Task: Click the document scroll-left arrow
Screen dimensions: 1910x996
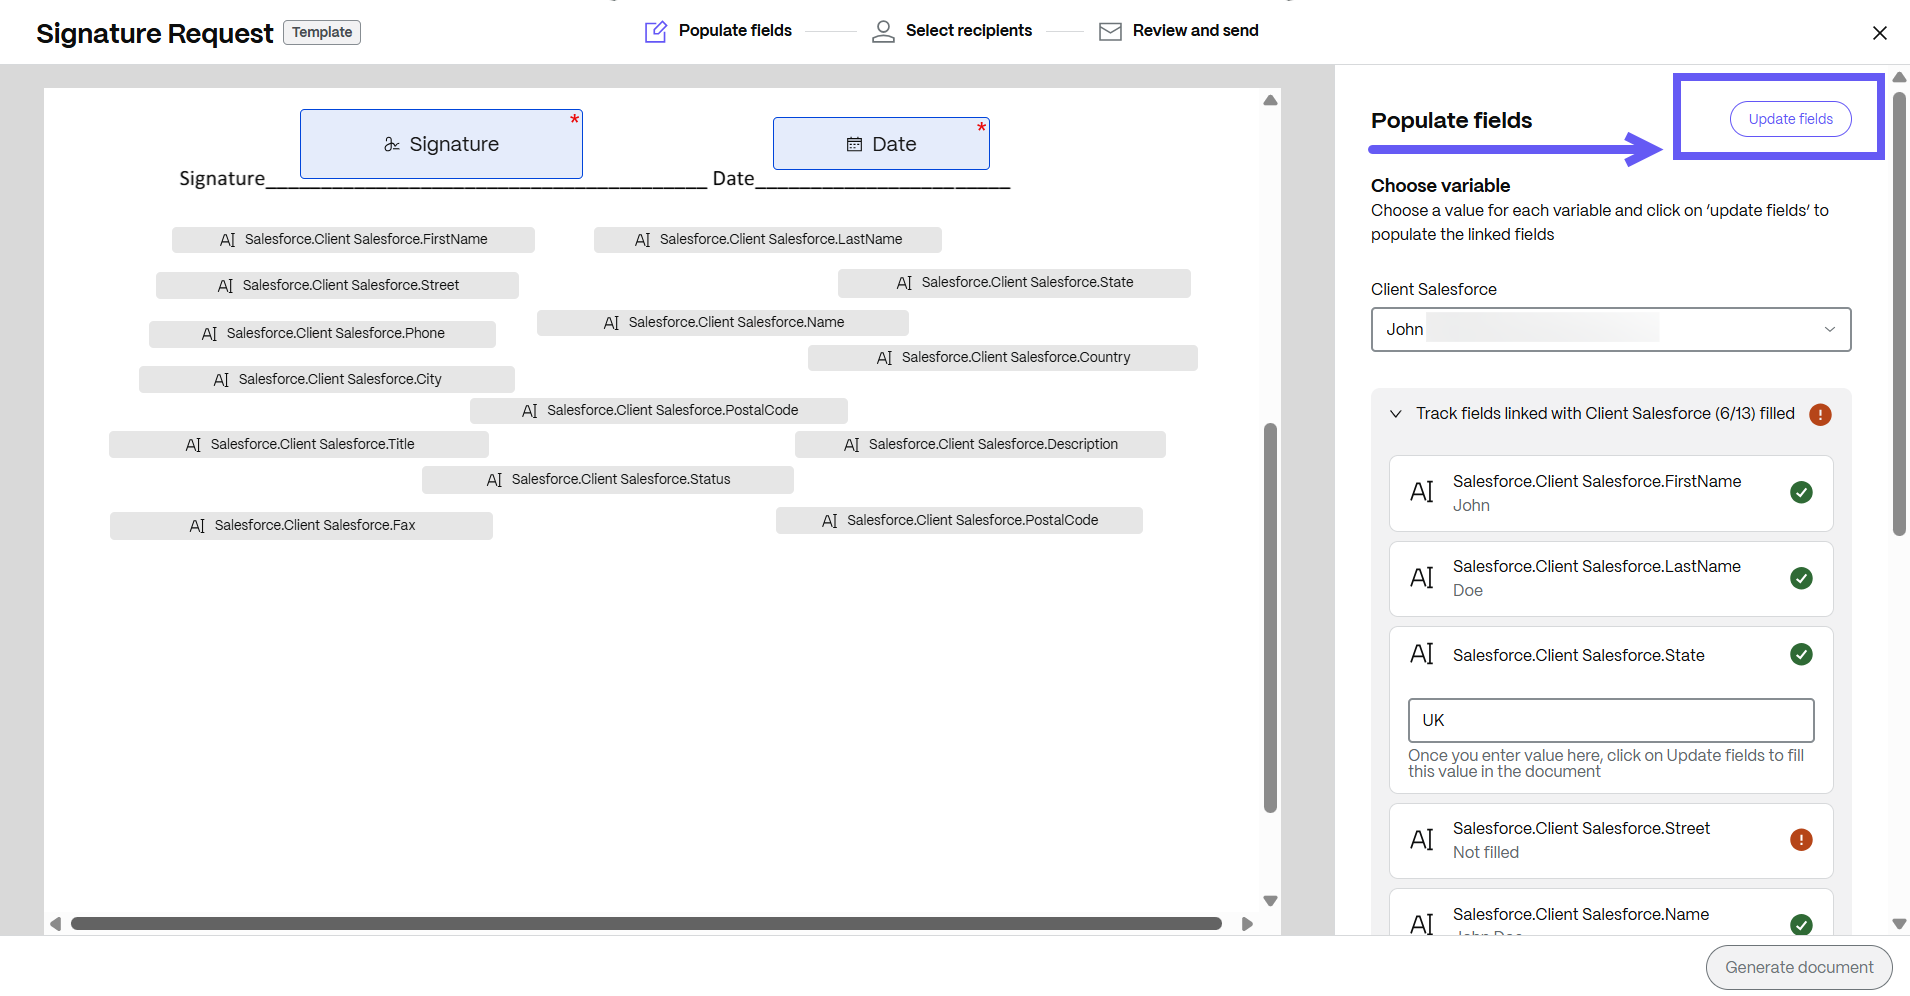Action: 56,923
